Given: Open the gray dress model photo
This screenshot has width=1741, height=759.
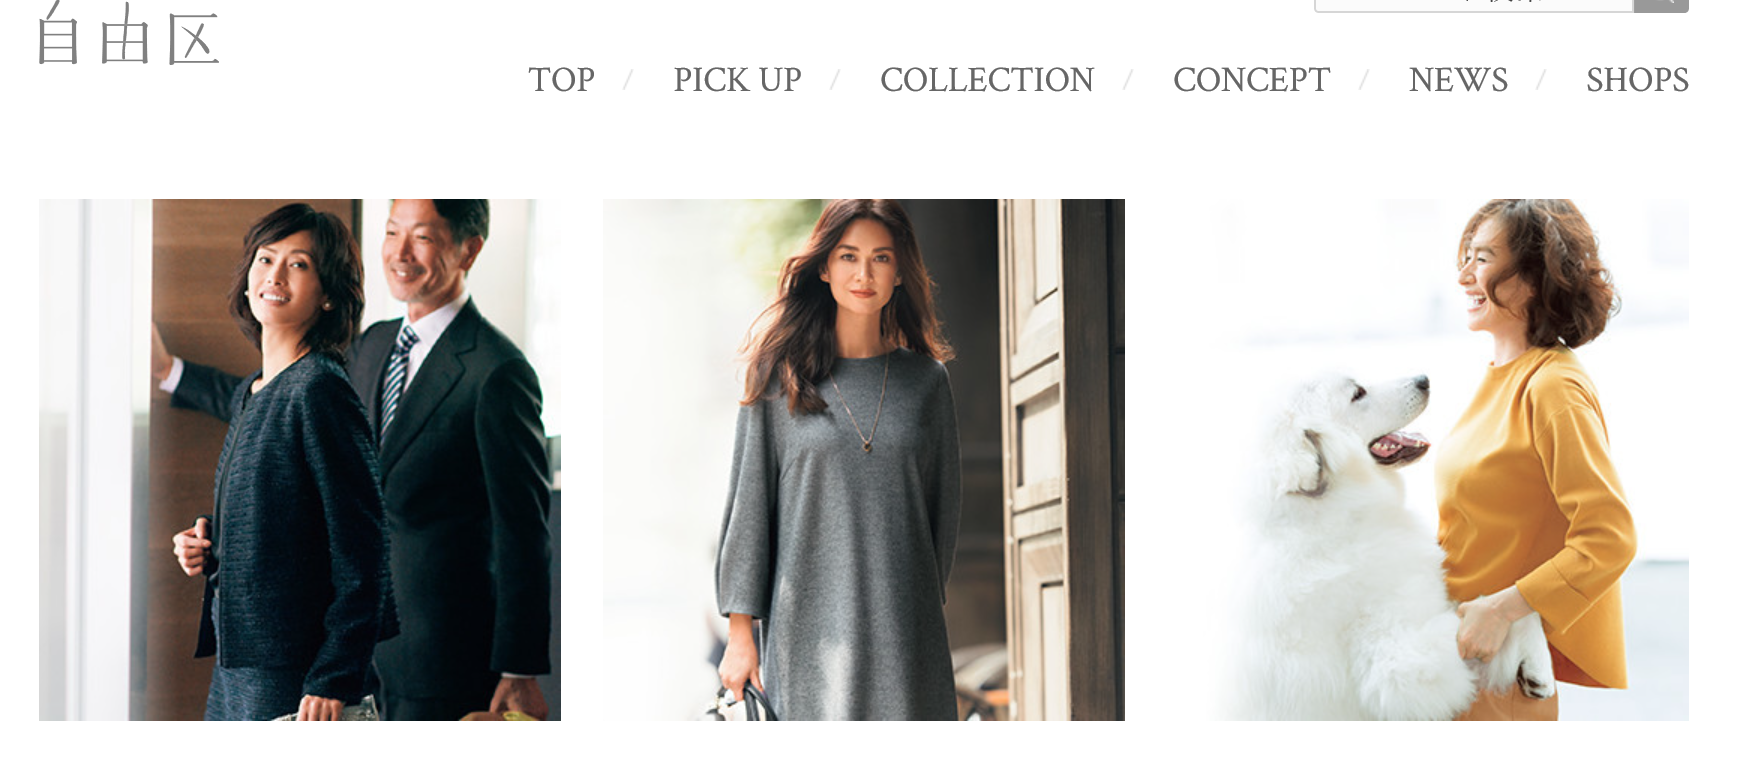Looking at the screenshot, I should coord(864,460).
